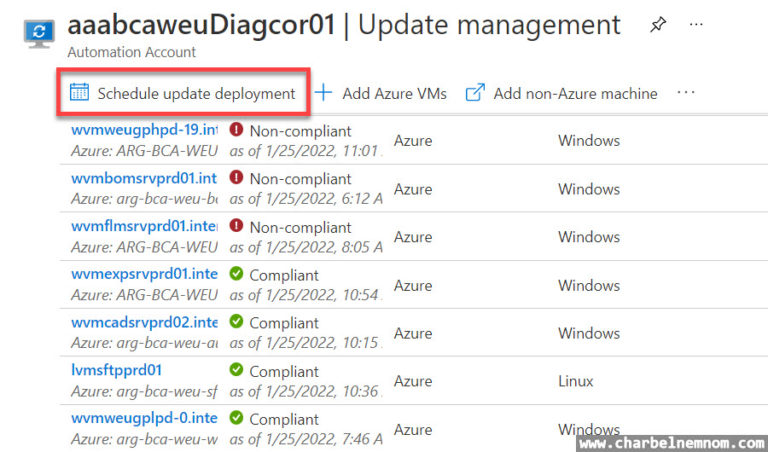Viewport: 768px width, 452px height.
Task: Click resource group text 'Azure: arg-bca-weu-w'
Action: pyautogui.click(x=144, y=439)
